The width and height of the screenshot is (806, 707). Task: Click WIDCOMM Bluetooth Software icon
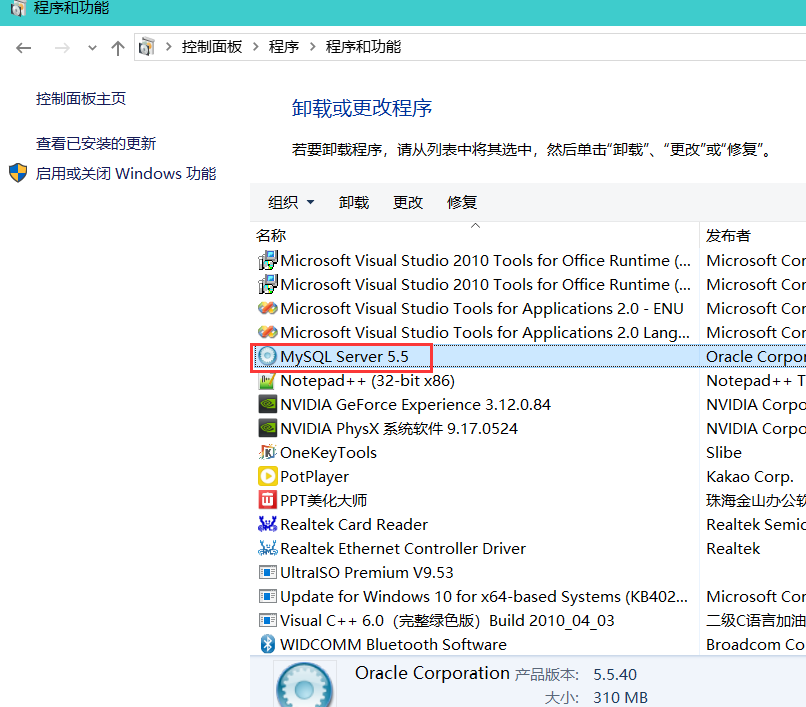coord(267,644)
